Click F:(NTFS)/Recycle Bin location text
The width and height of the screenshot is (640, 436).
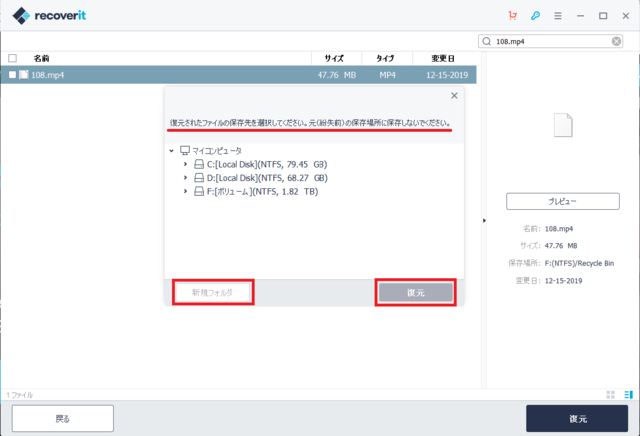click(x=579, y=263)
